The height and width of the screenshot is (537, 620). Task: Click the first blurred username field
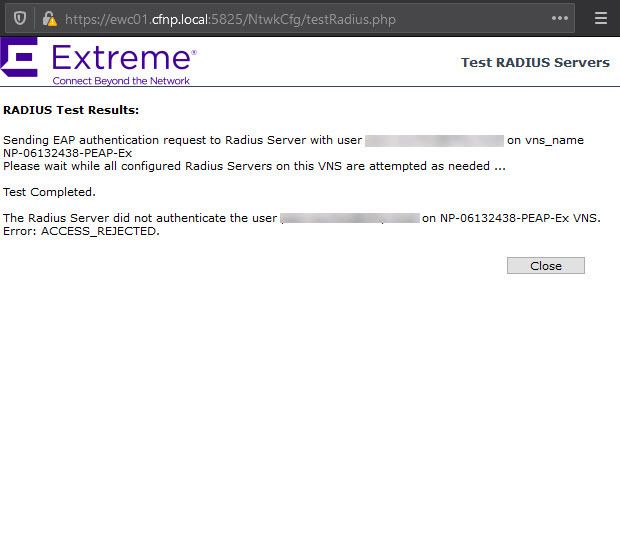tap(434, 141)
